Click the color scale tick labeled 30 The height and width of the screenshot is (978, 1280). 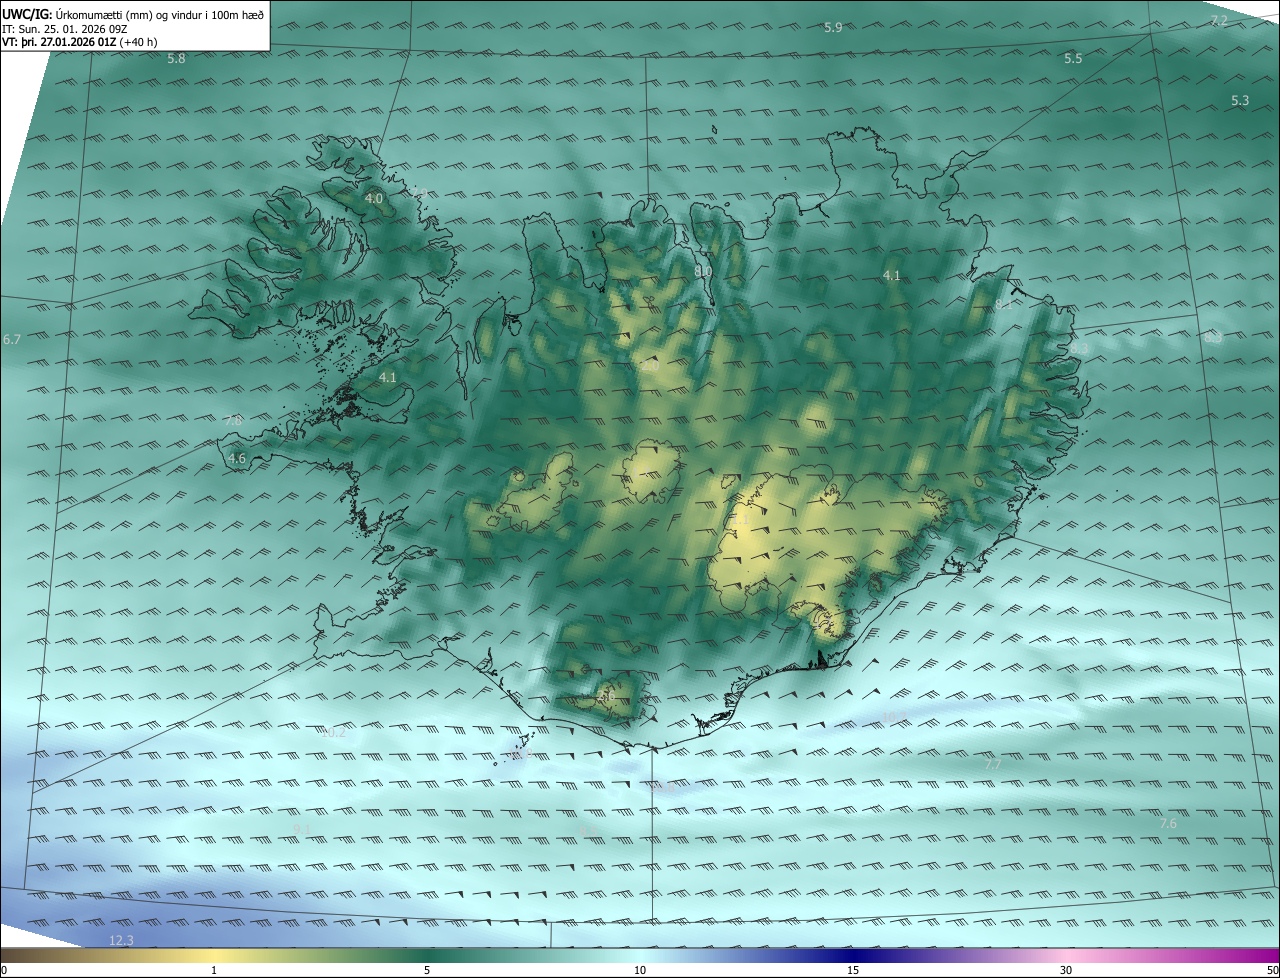pos(1066,971)
